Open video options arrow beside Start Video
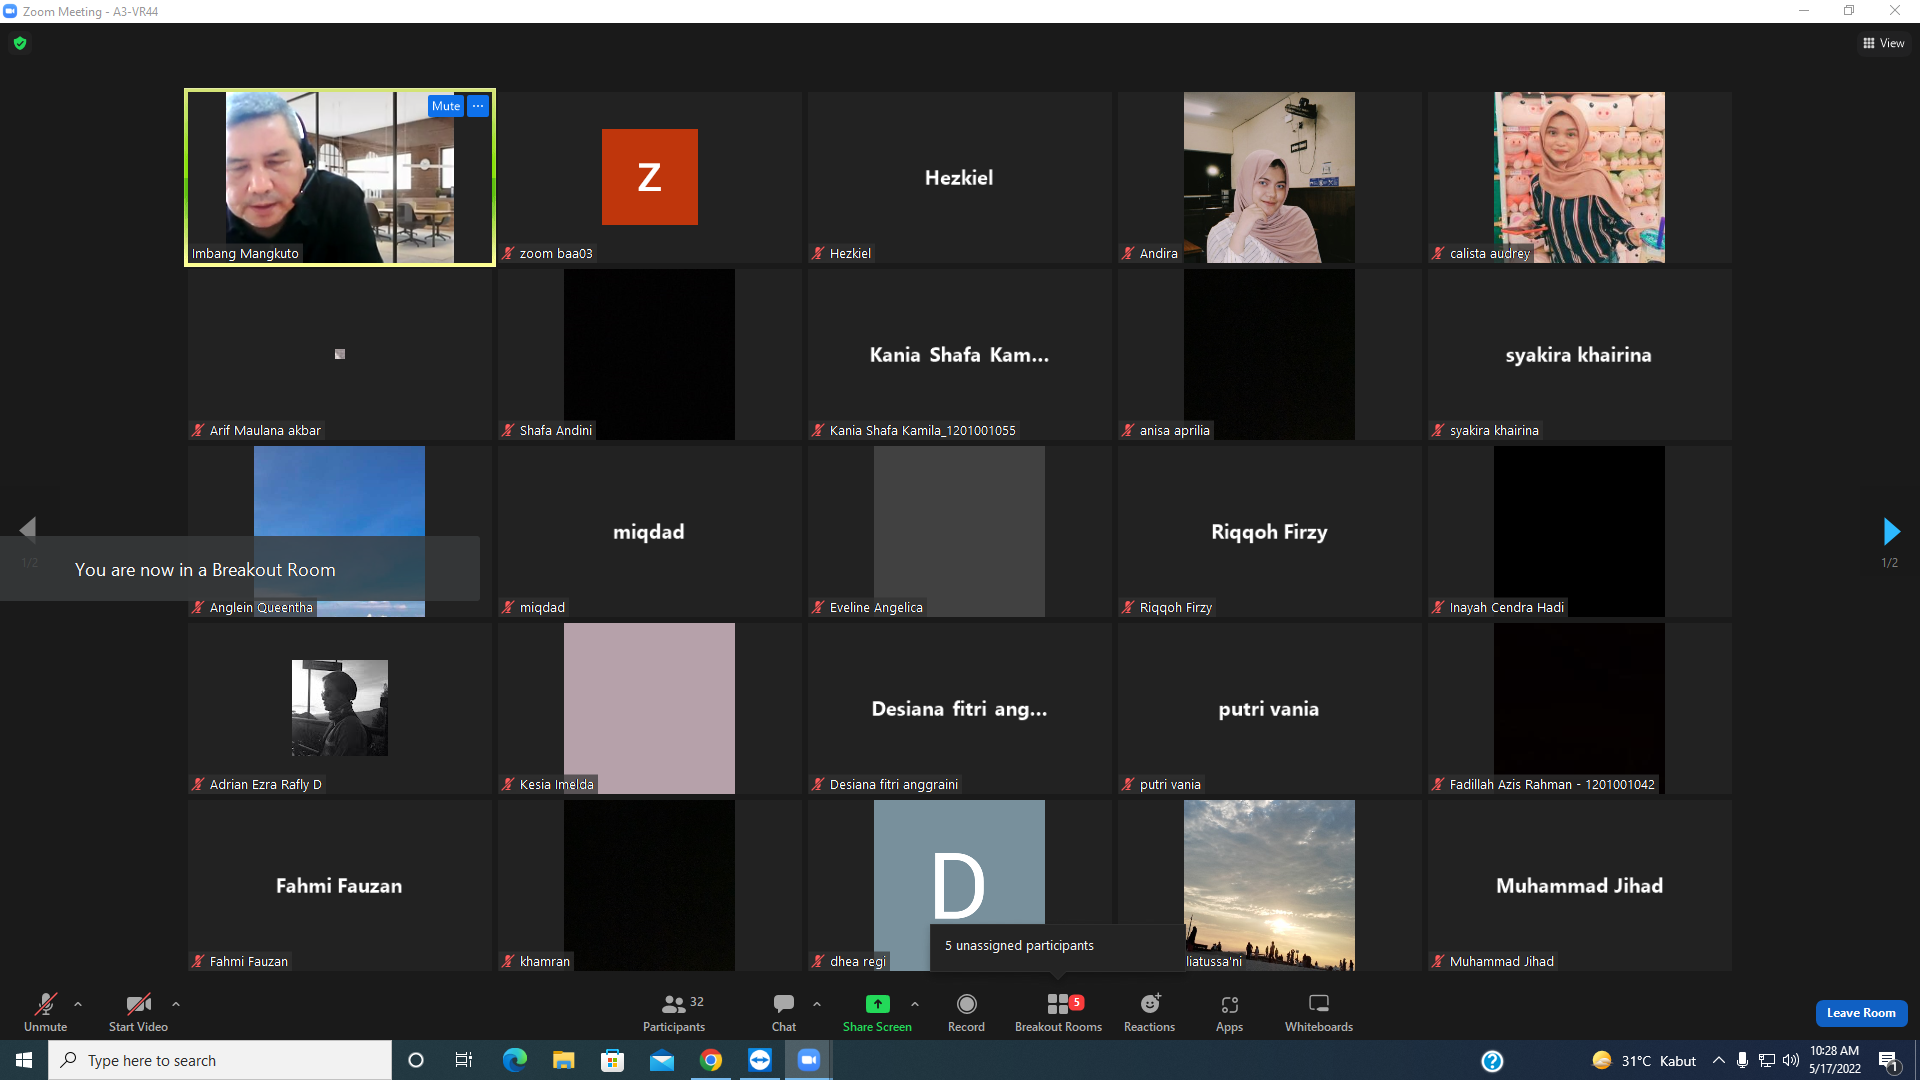 click(176, 1004)
